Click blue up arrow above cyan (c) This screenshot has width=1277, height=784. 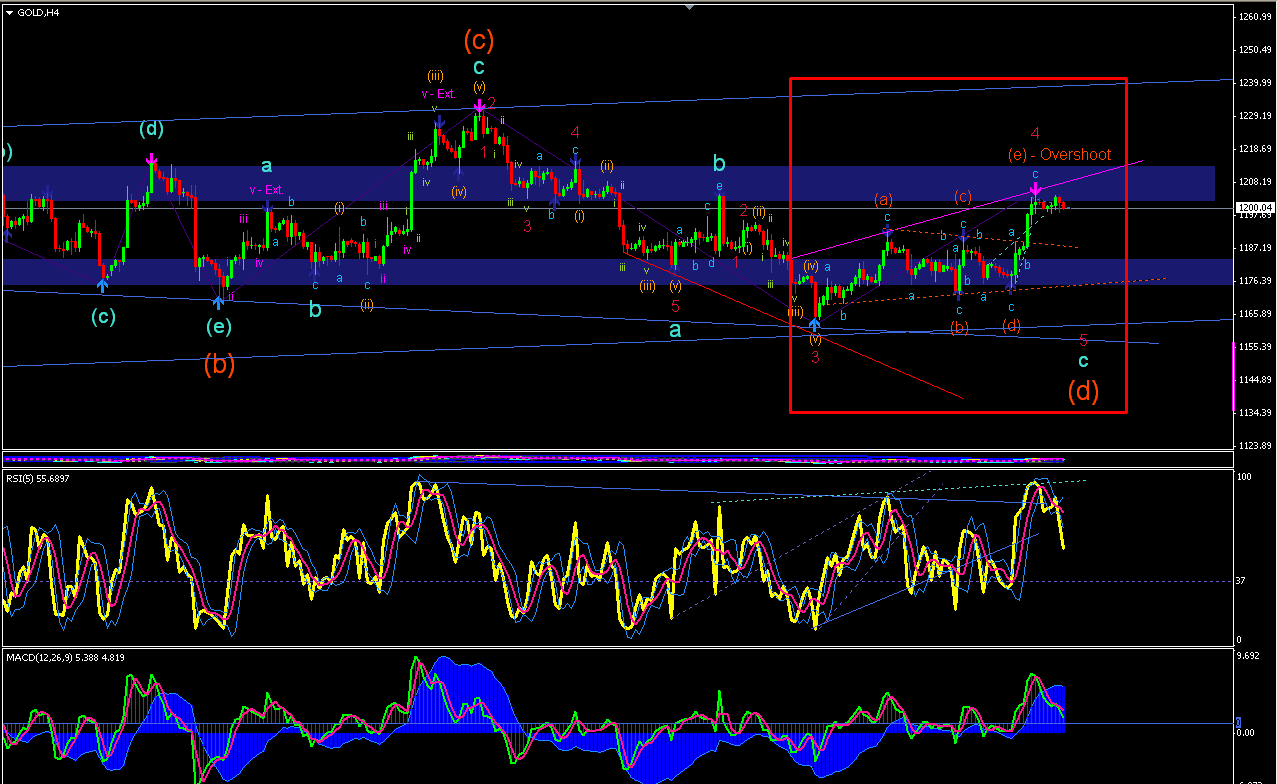click(x=103, y=286)
